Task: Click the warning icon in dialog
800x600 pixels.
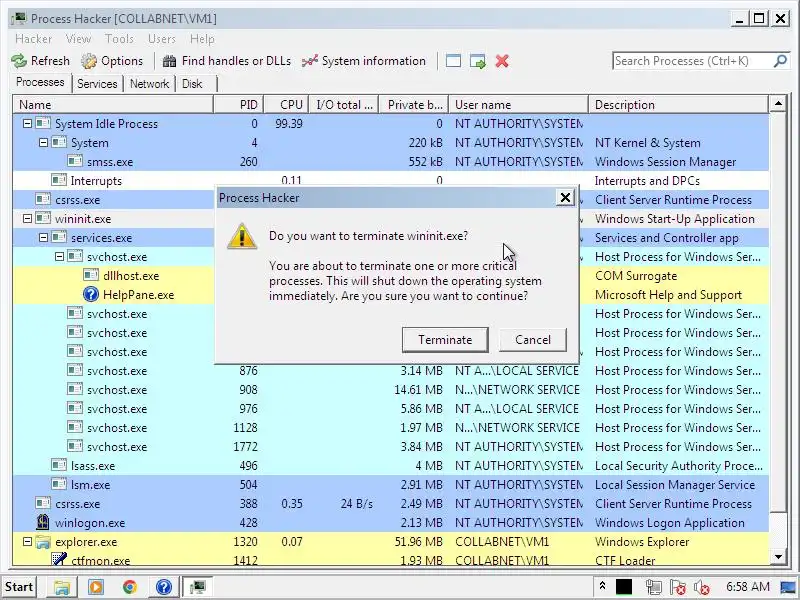Action: point(242,236)
